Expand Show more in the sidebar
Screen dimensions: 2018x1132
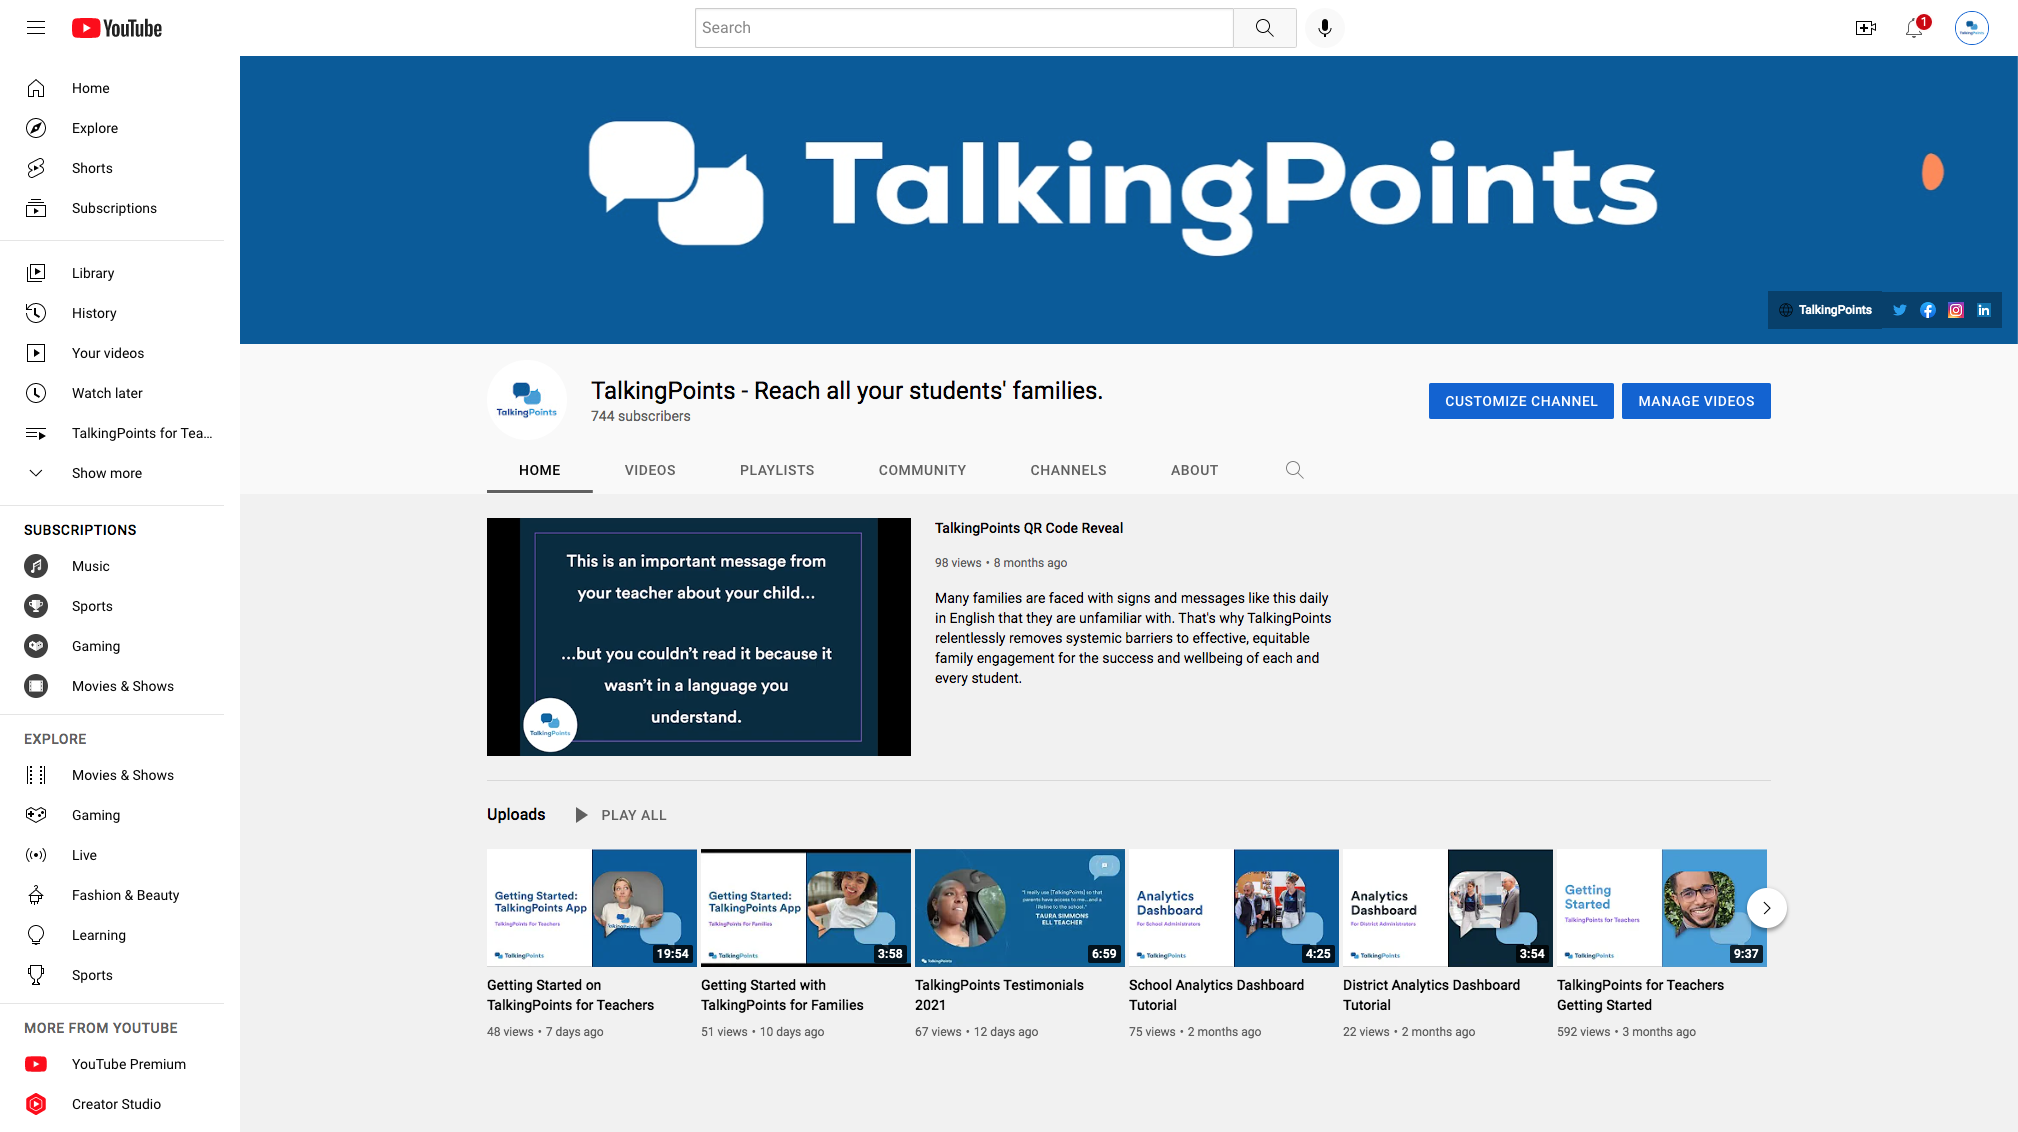(x=112, y=473)
